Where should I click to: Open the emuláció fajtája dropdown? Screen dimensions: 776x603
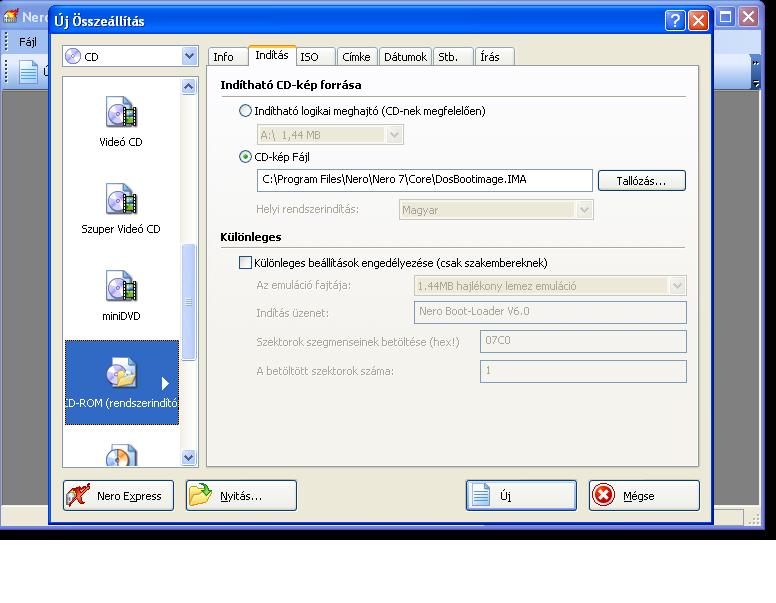pos(677,286)
